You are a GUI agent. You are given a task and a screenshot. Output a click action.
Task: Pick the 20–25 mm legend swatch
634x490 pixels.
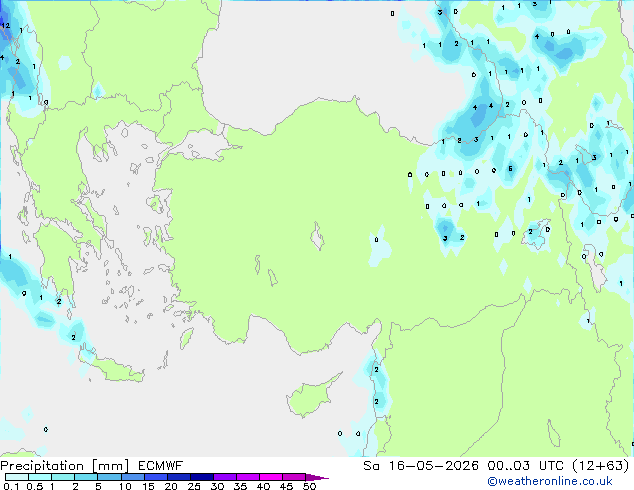coord(179,477)
